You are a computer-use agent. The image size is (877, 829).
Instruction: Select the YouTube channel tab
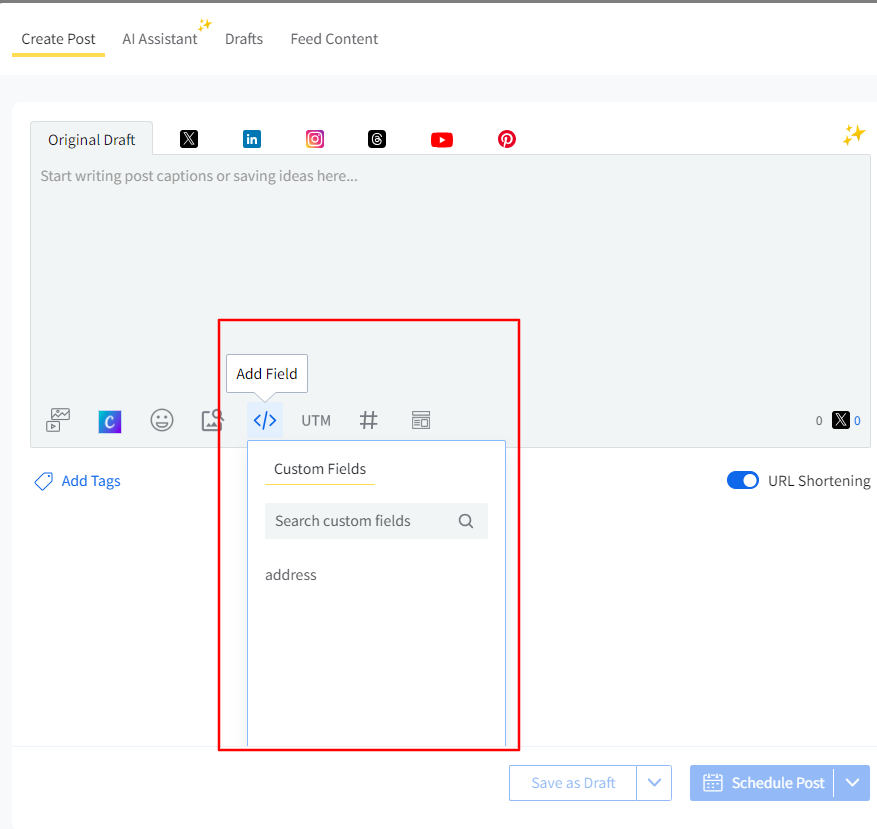(442, 140)
